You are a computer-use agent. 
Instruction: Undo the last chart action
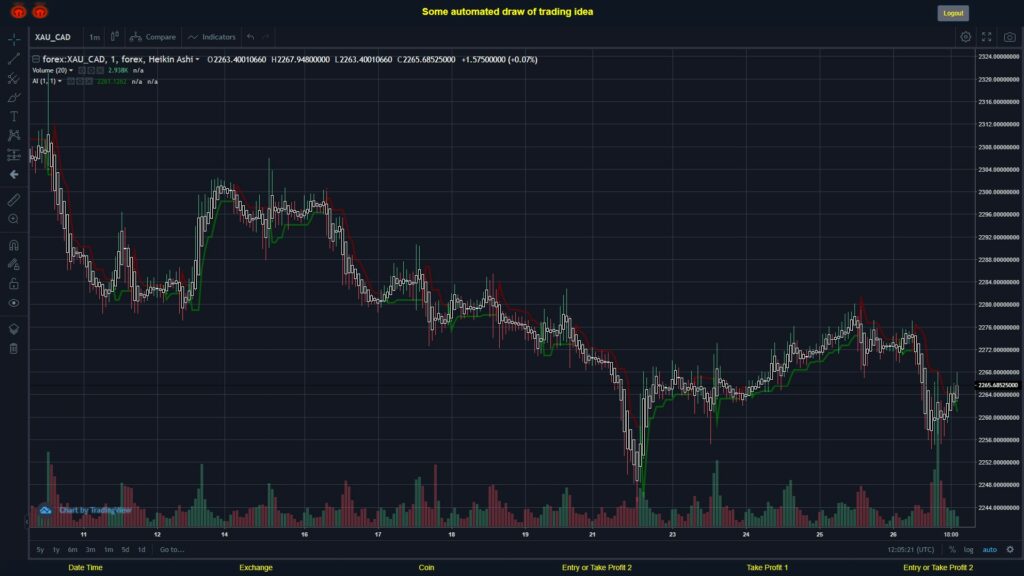pyautogui.click(x=251, y=37)
